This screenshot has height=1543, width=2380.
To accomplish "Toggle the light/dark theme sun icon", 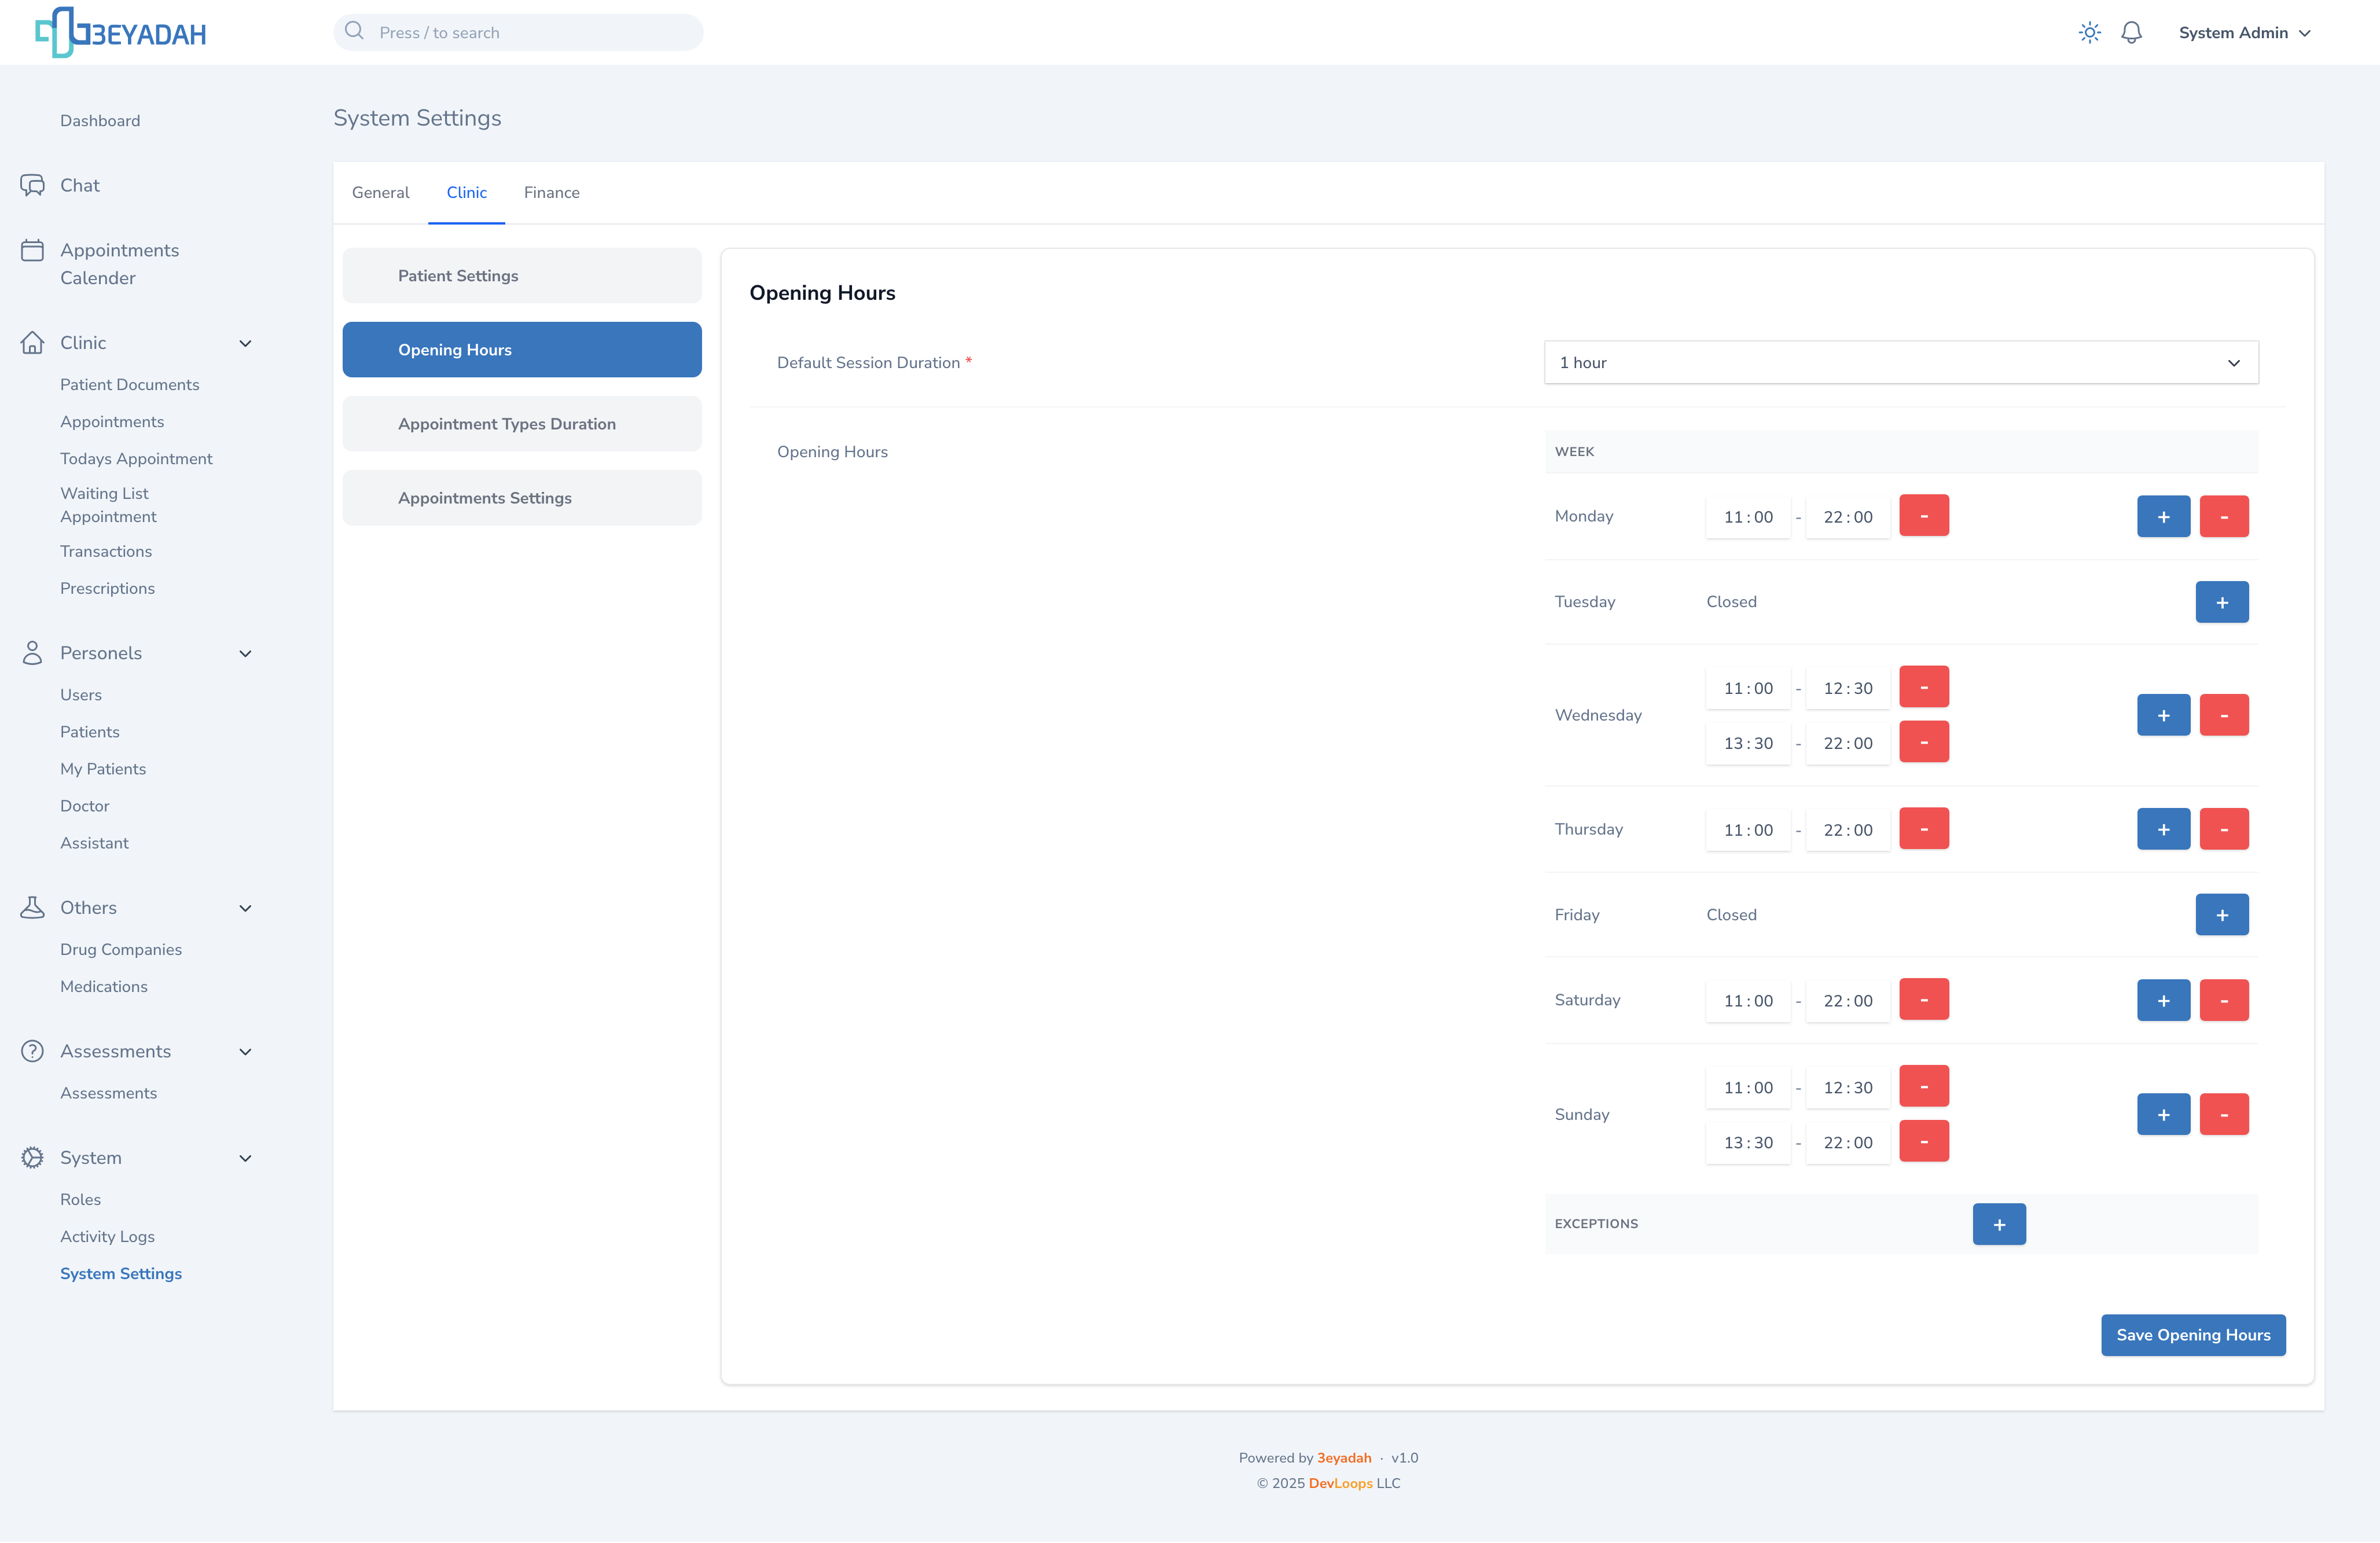I will click(2089, 32).
